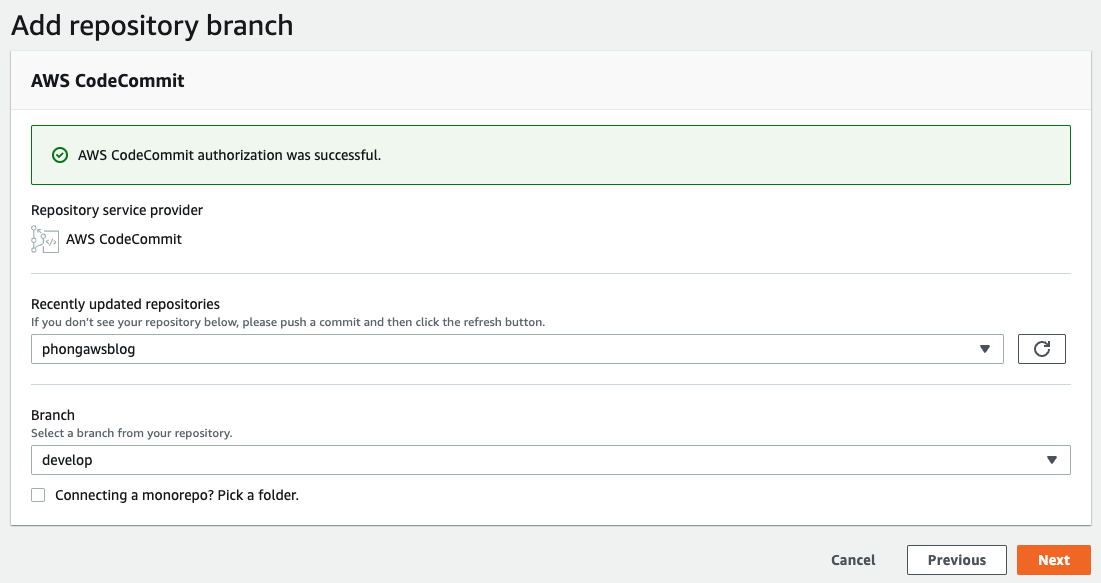Click the 'Repository service provider' label
Image resolution: width=1101 pixels, height=583 pixels.
pyautogui.click(x=117, y=210)
